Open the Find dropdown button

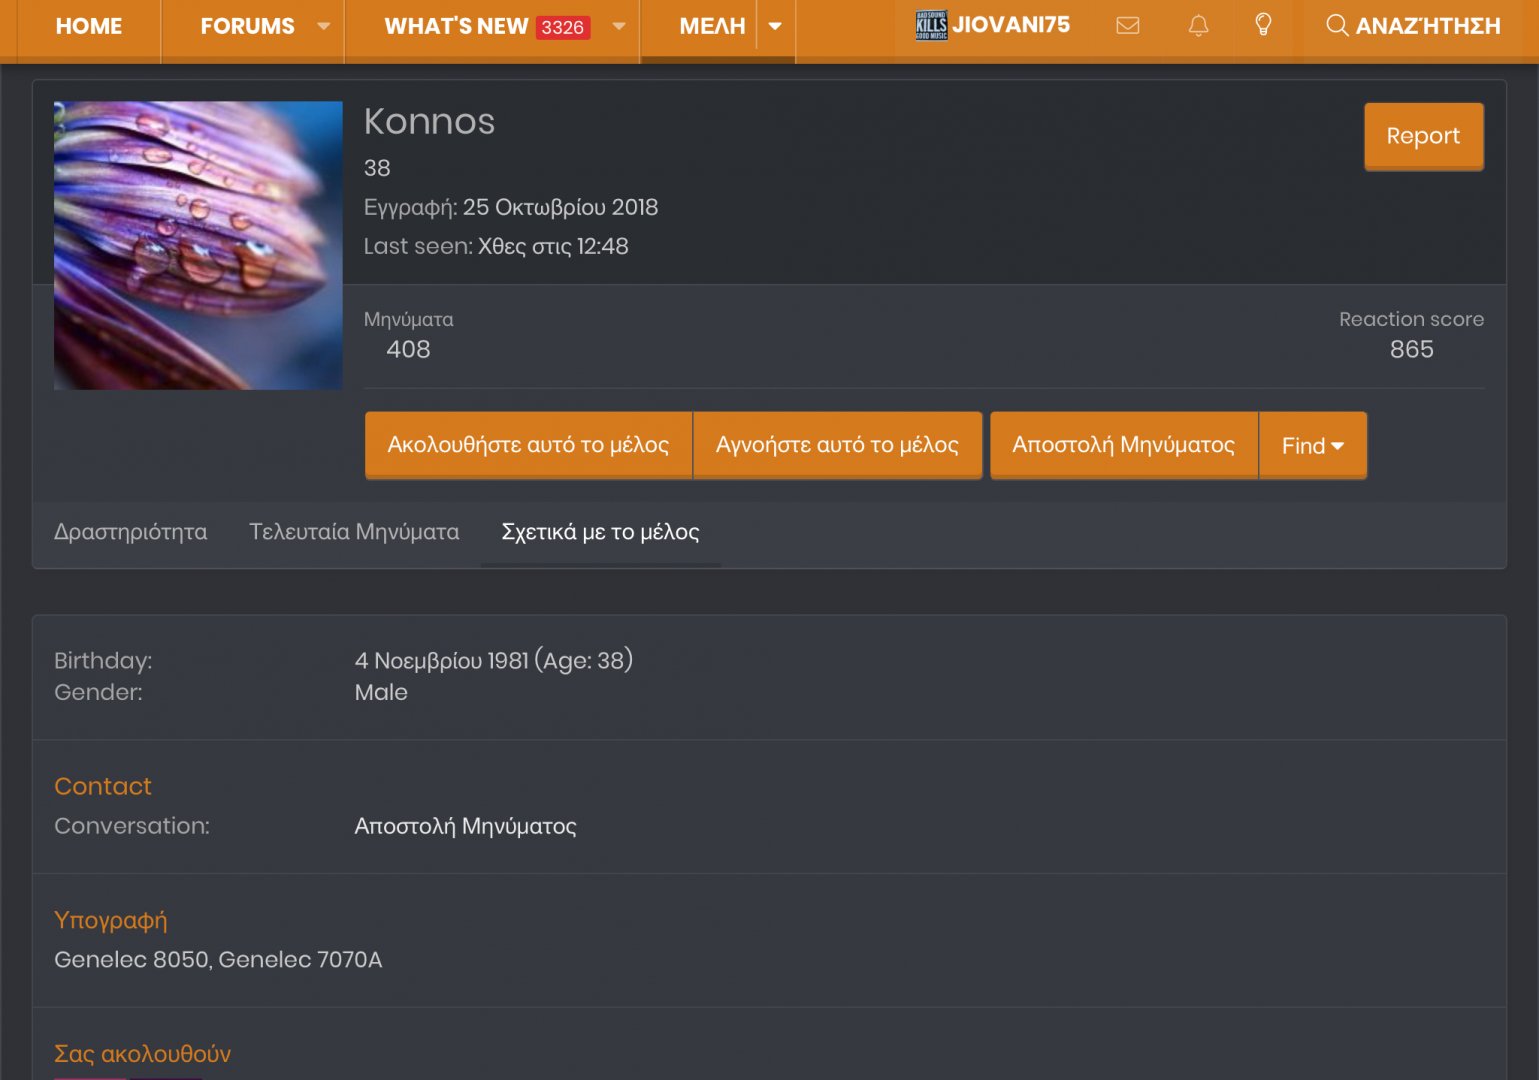[1313, 446]
